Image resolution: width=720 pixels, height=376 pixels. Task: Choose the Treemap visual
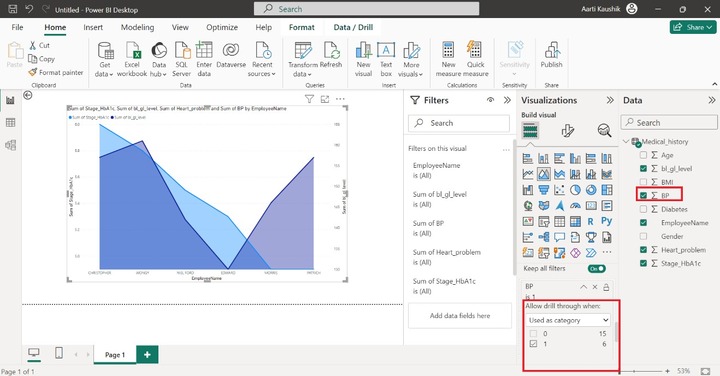(607, 190)
